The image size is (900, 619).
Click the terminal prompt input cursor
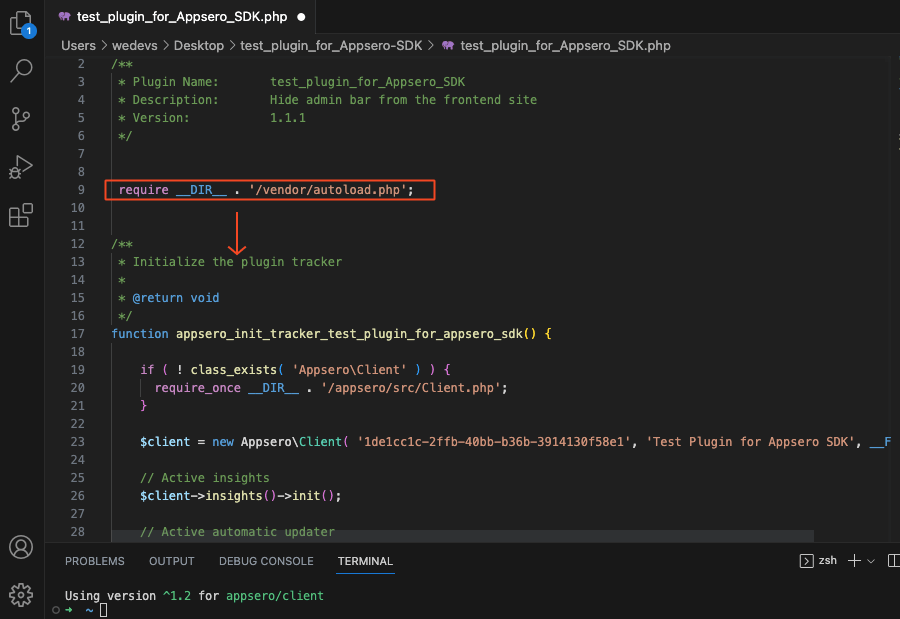coord(103,610)
